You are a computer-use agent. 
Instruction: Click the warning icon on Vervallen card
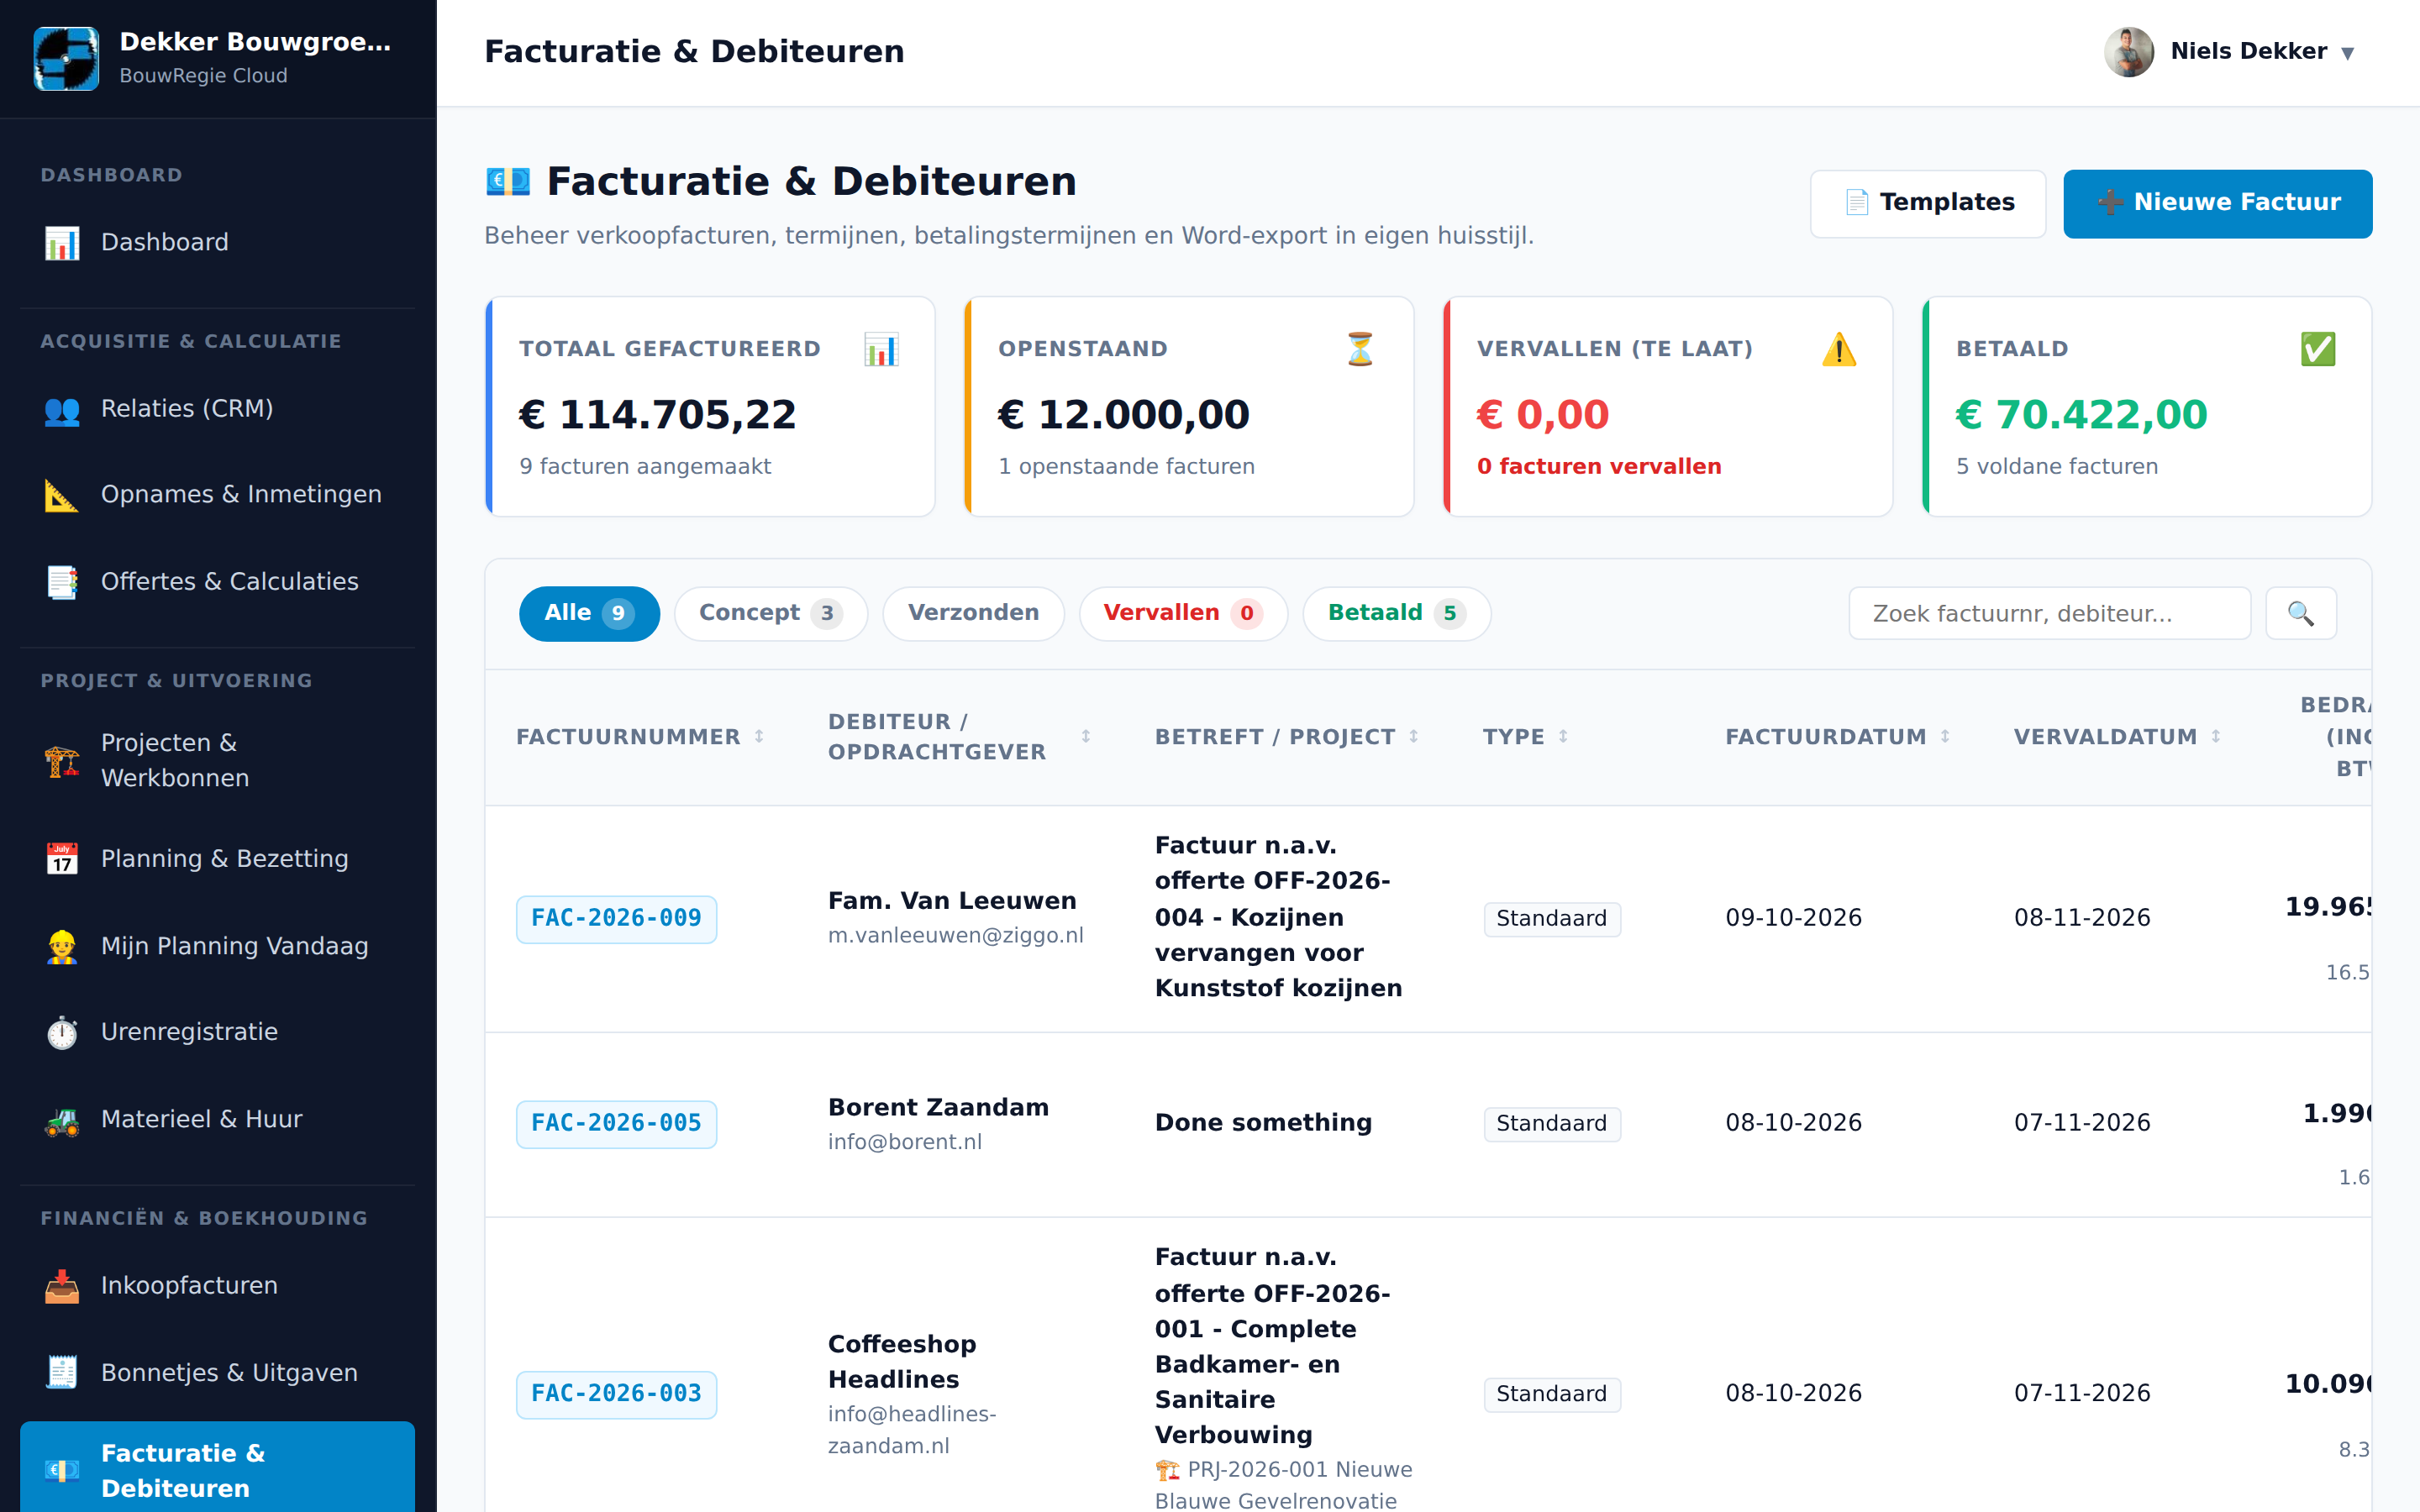point(1839,350)
